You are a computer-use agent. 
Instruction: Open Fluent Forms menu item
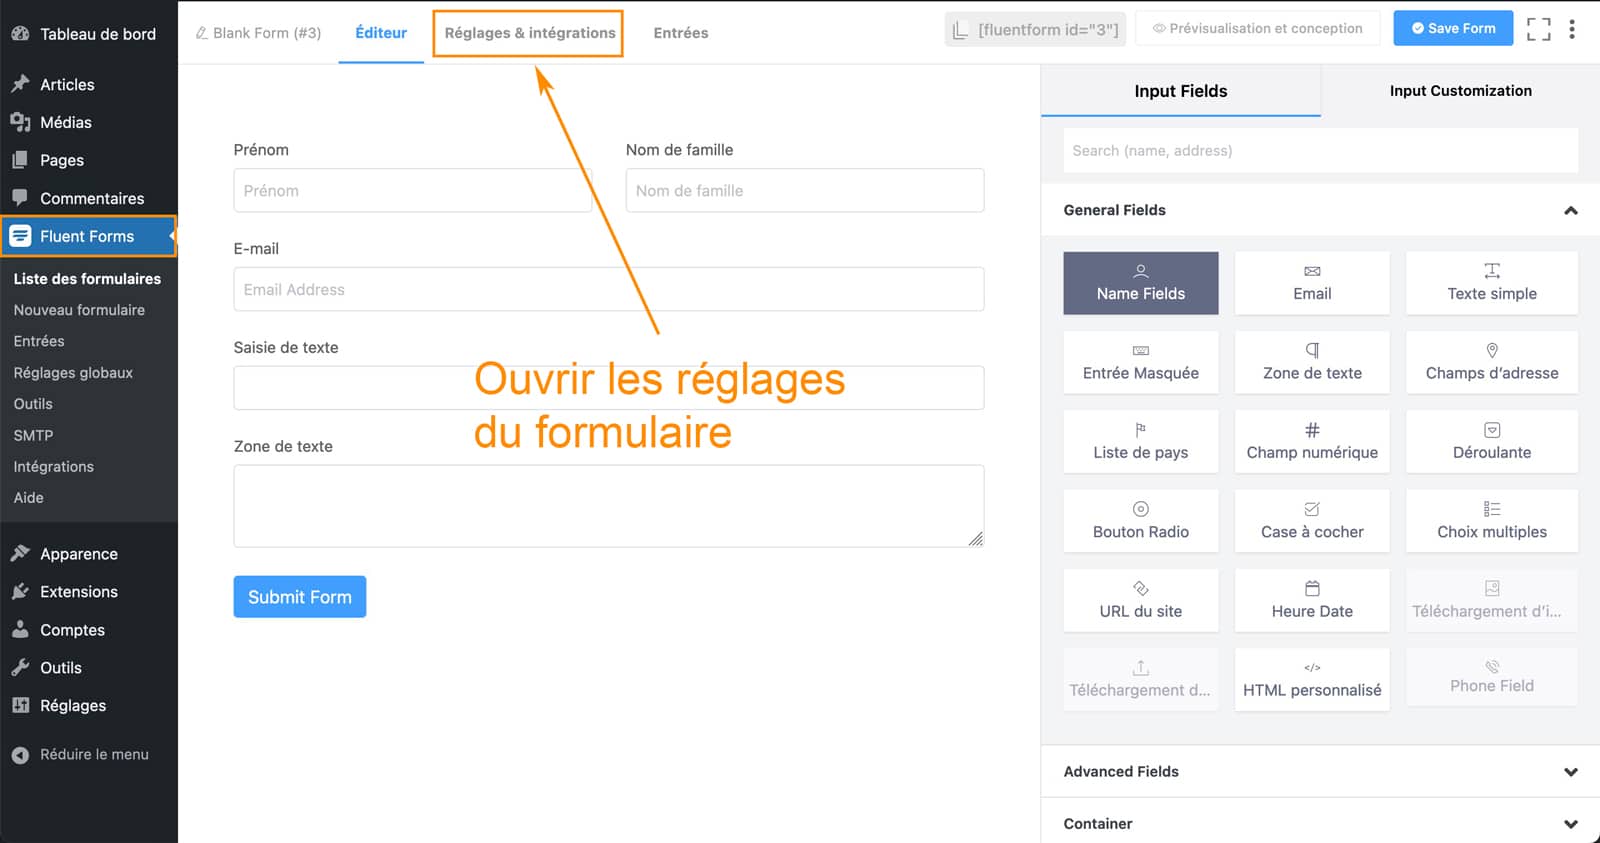[89, 236]
